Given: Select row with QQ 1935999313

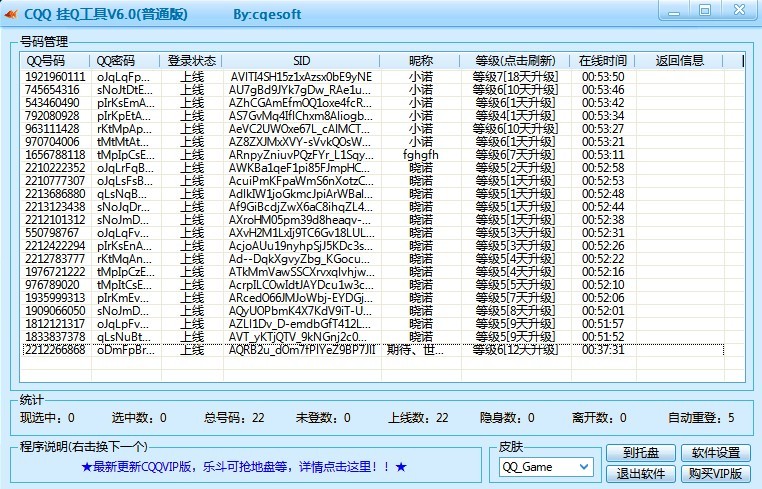Looking at the screenshot, I should point(373,298).
